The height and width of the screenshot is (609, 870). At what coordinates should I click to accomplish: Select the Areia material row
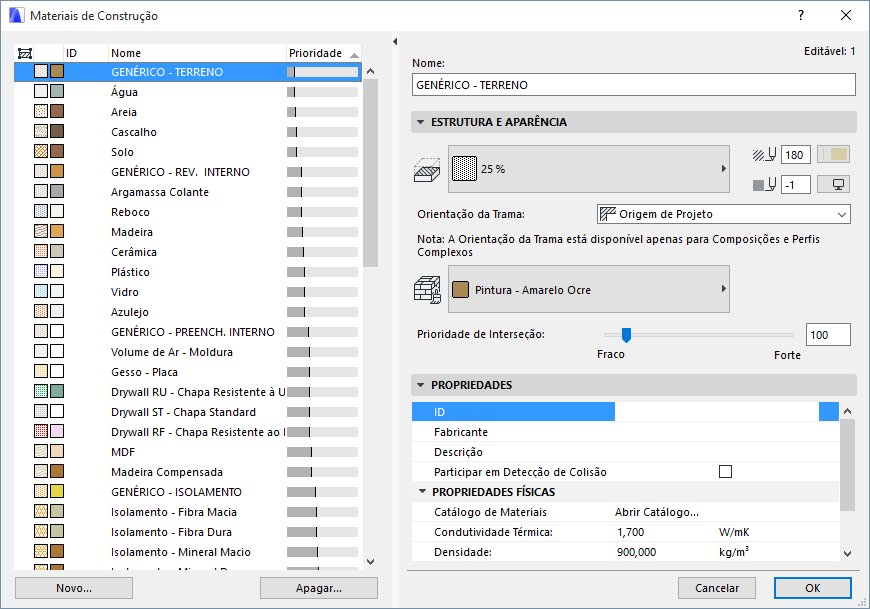coord(188,111)
